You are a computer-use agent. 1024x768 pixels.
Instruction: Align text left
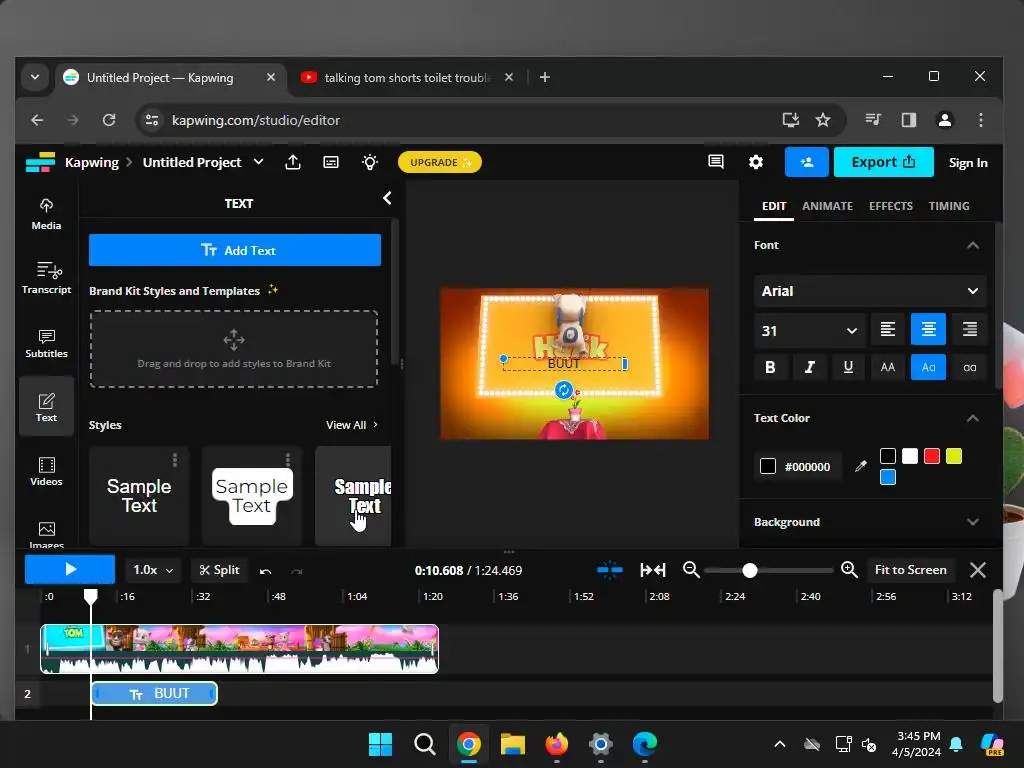pos(888,330)
